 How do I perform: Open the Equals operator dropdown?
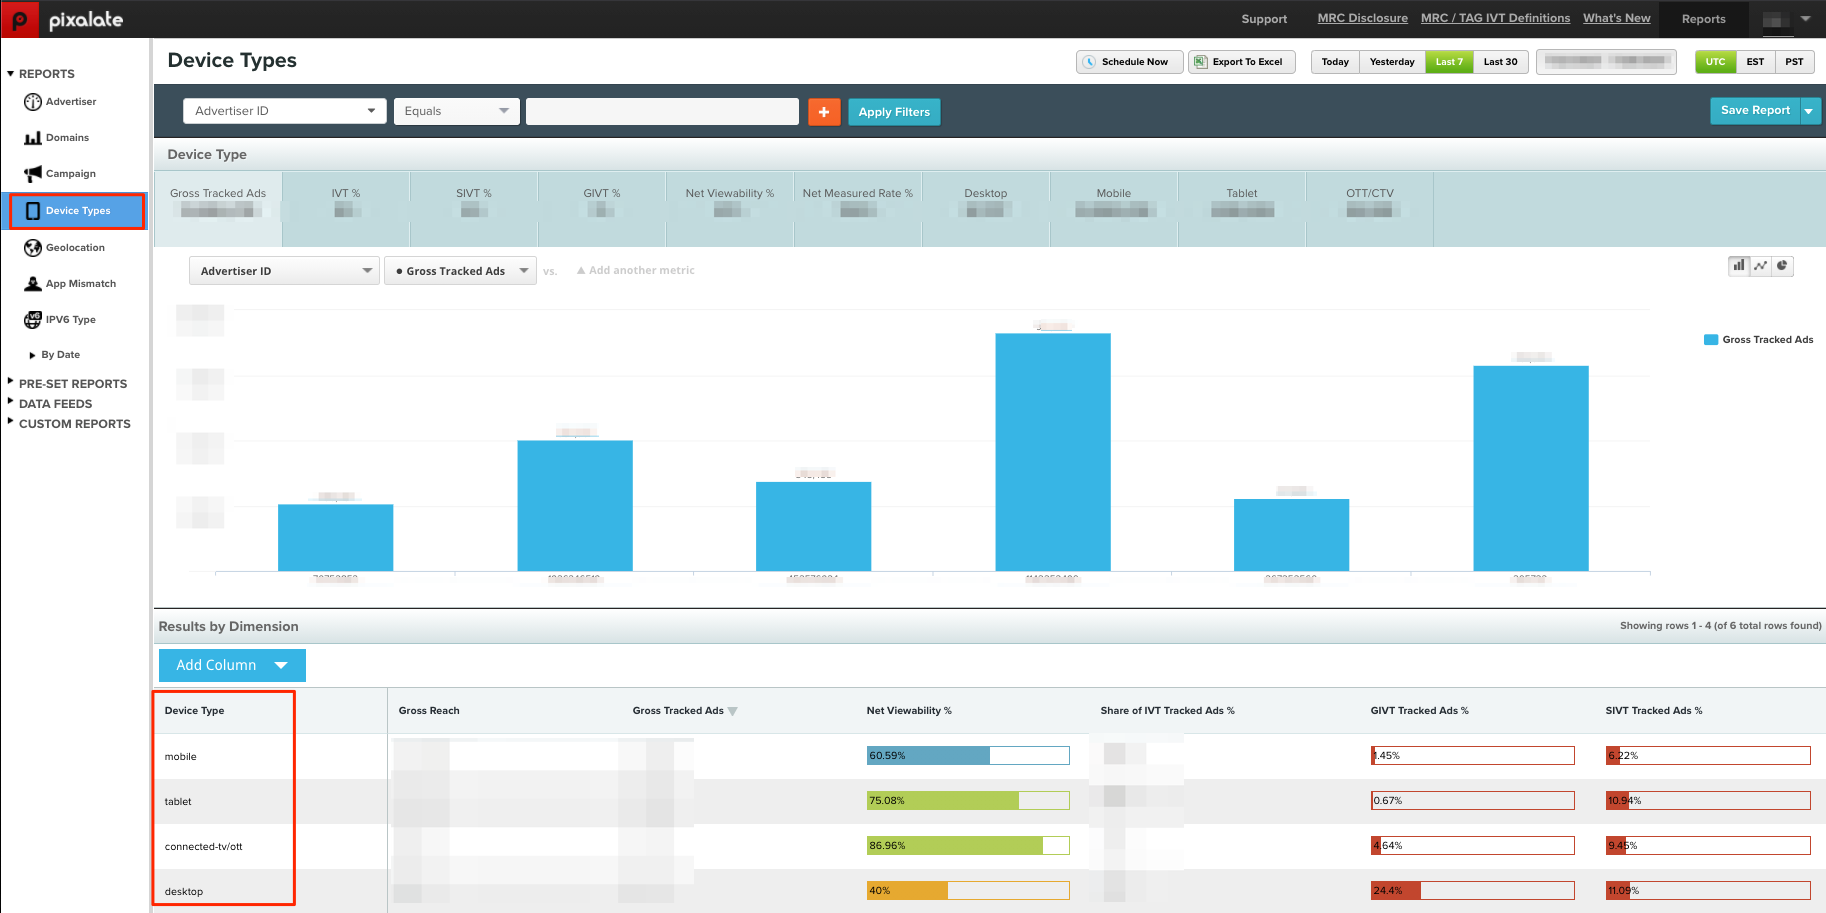pyautogui.click(x=457, y=111)
